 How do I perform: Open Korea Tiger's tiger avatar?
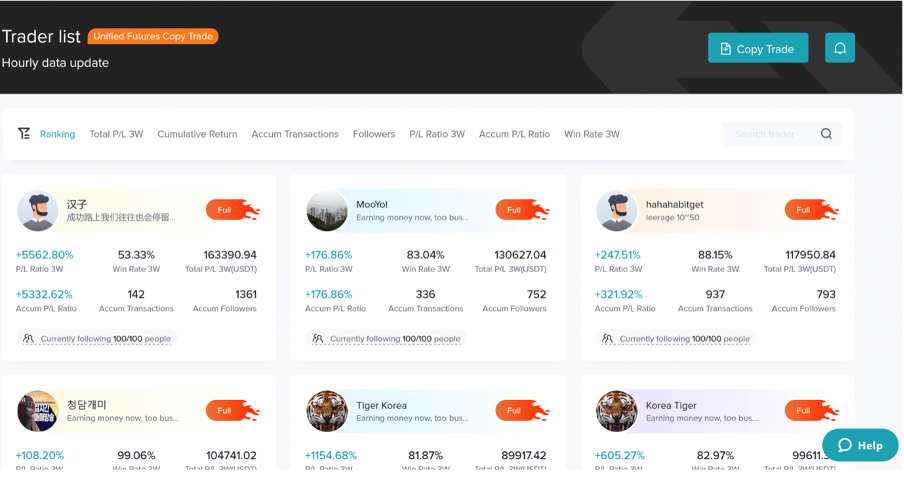pyautogui.click(x=616, y=411)
